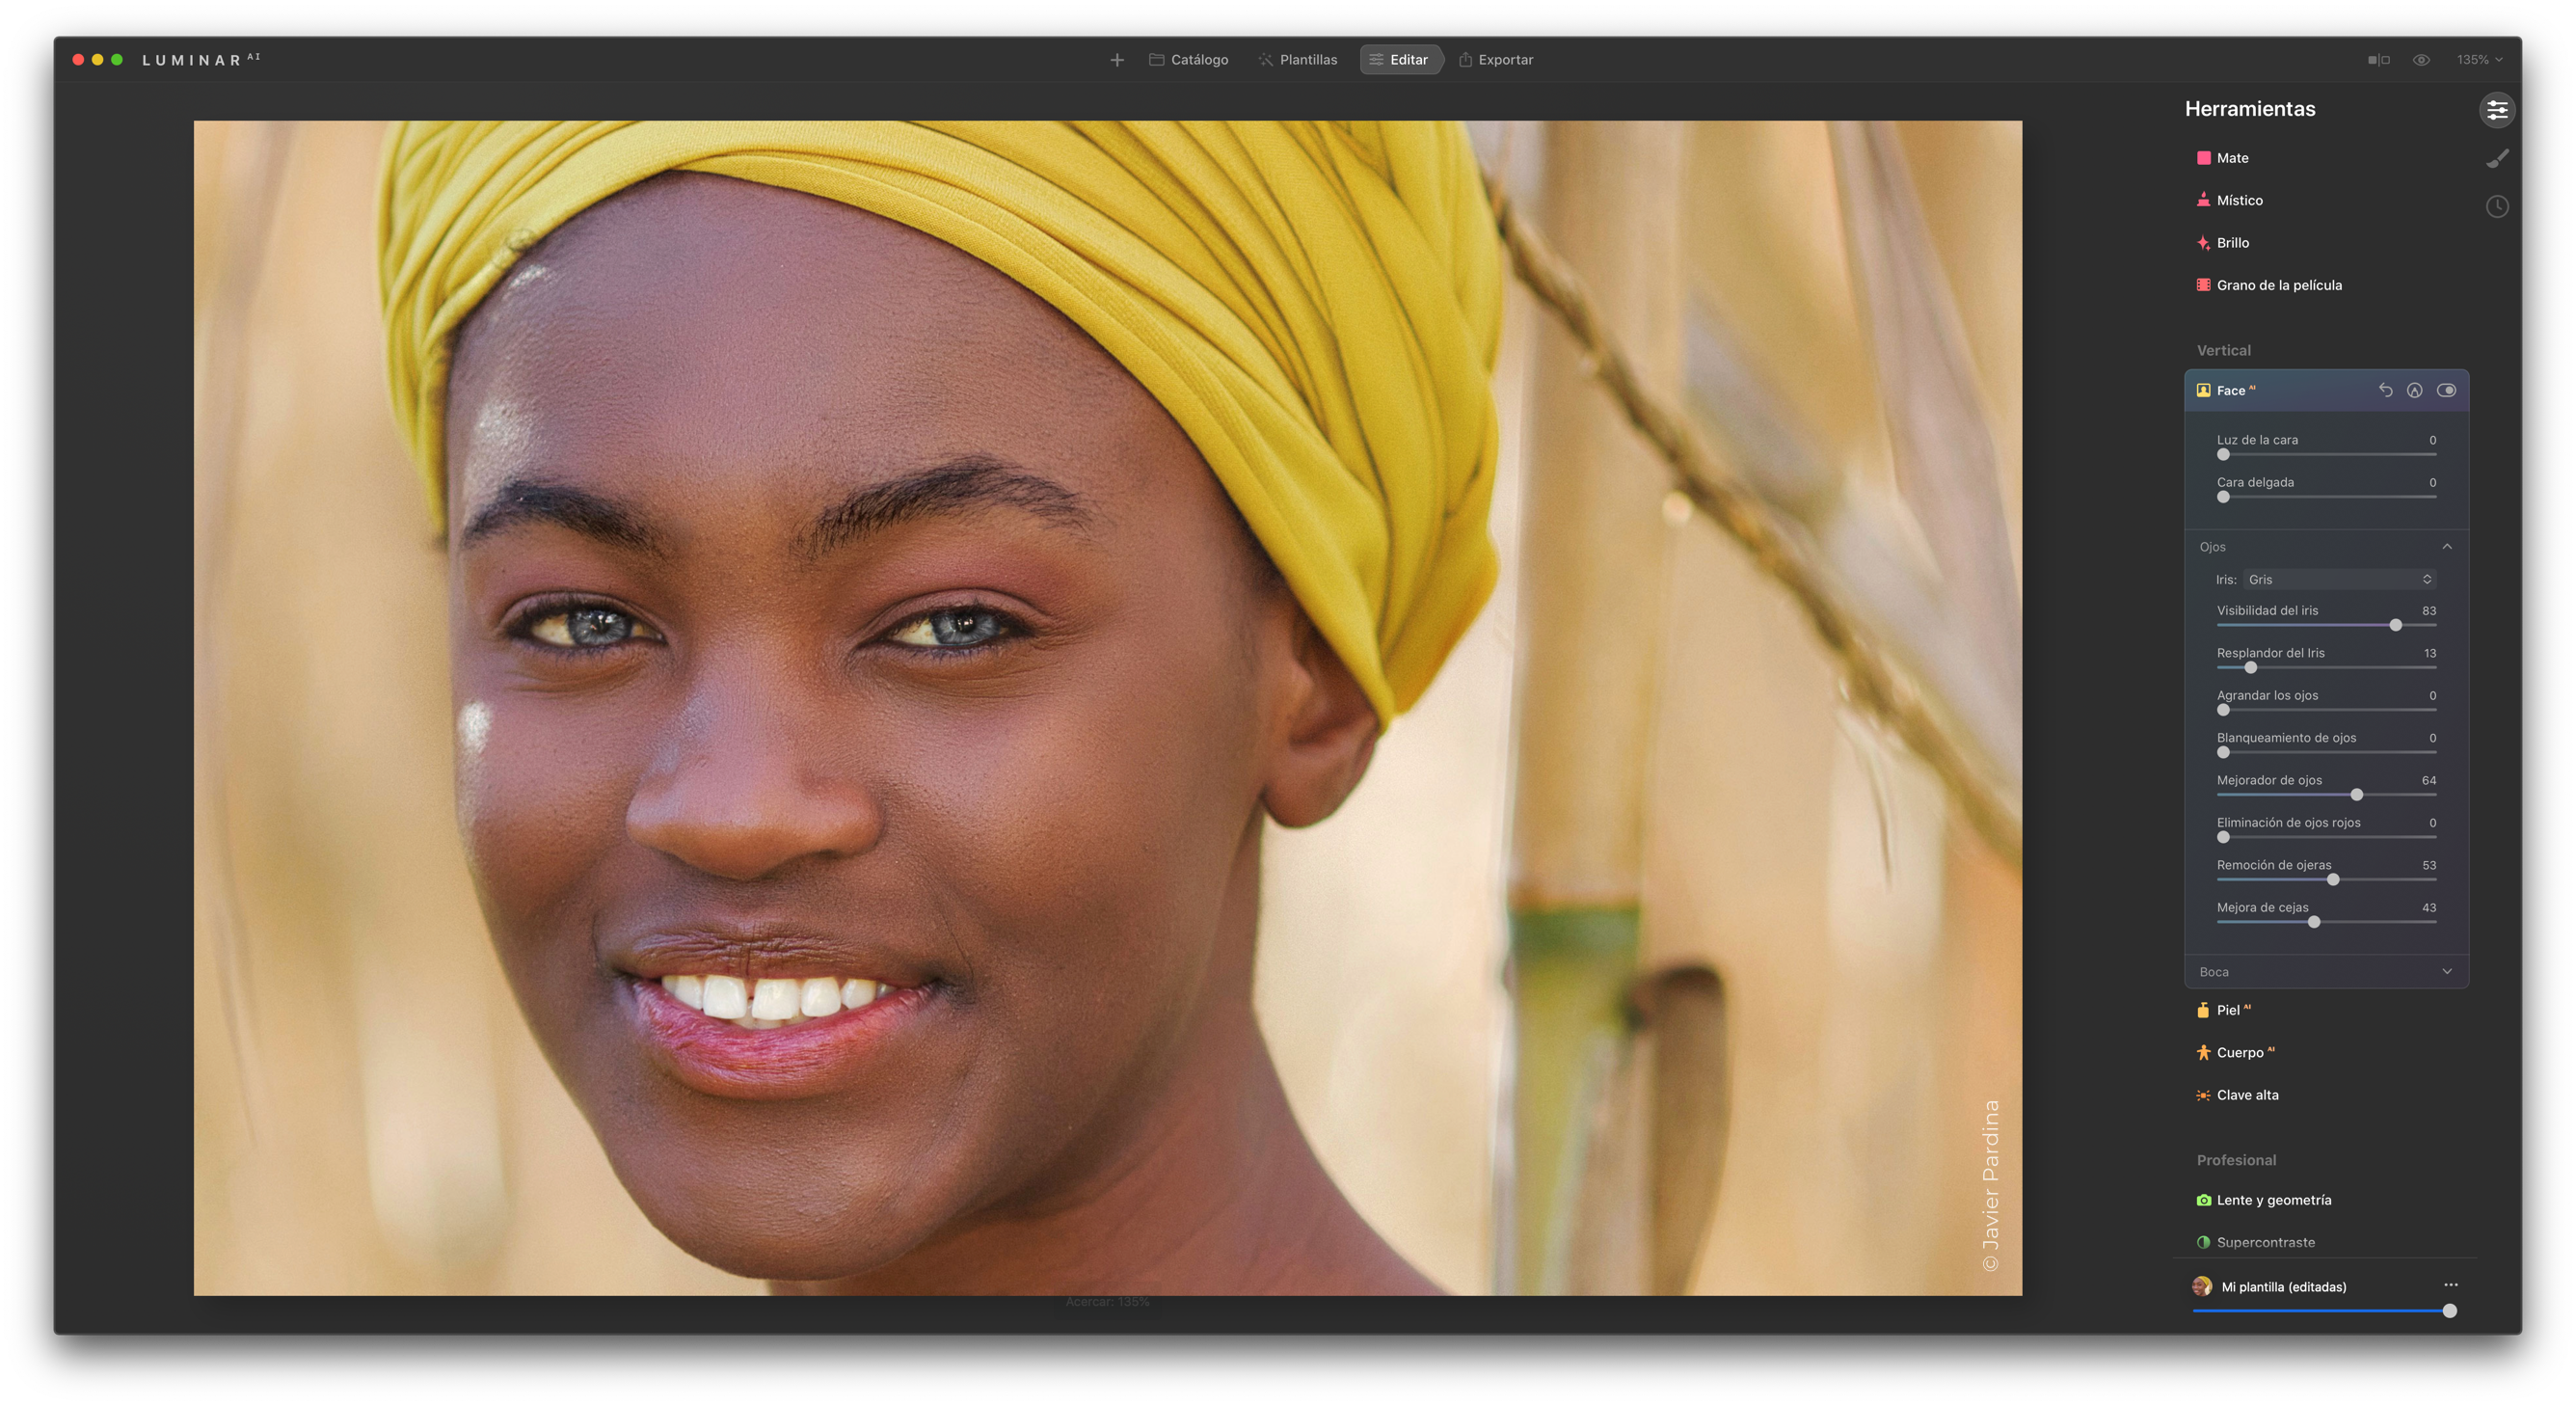
Task: Click the Piel bottle icon
Action: [2203, 1010]
